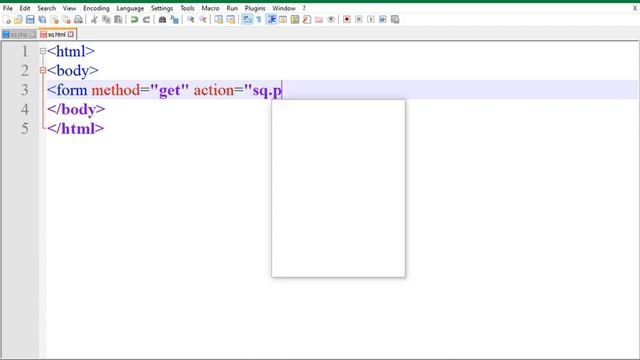
Task: Open the View menu
Action: (69, 8)
